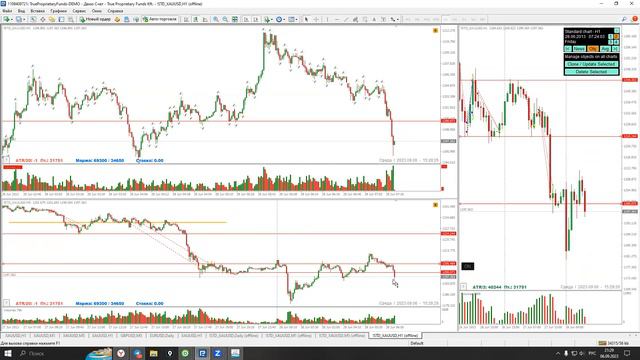Toggle the Avg button in panel

click(605, 49)
